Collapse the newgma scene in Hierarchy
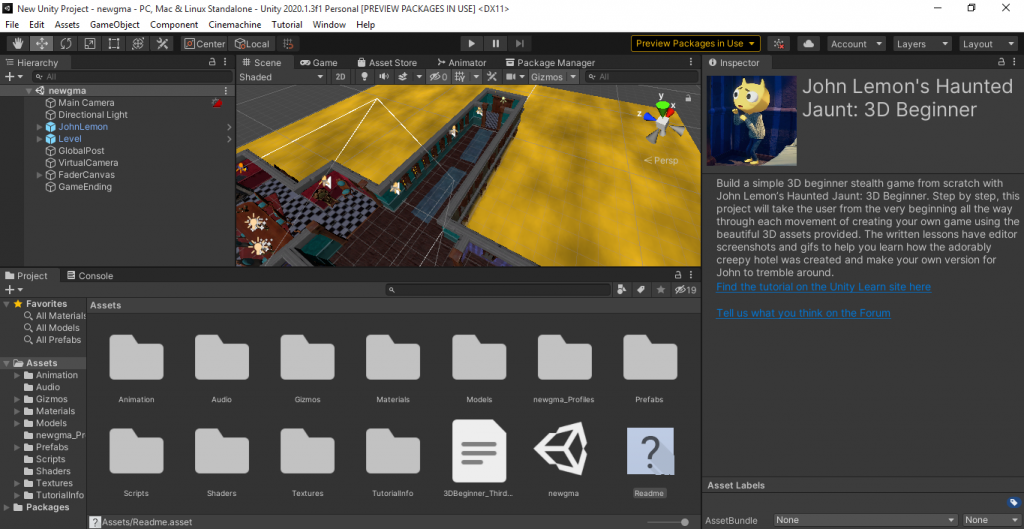1024x529 pixels. pos(29,91)
